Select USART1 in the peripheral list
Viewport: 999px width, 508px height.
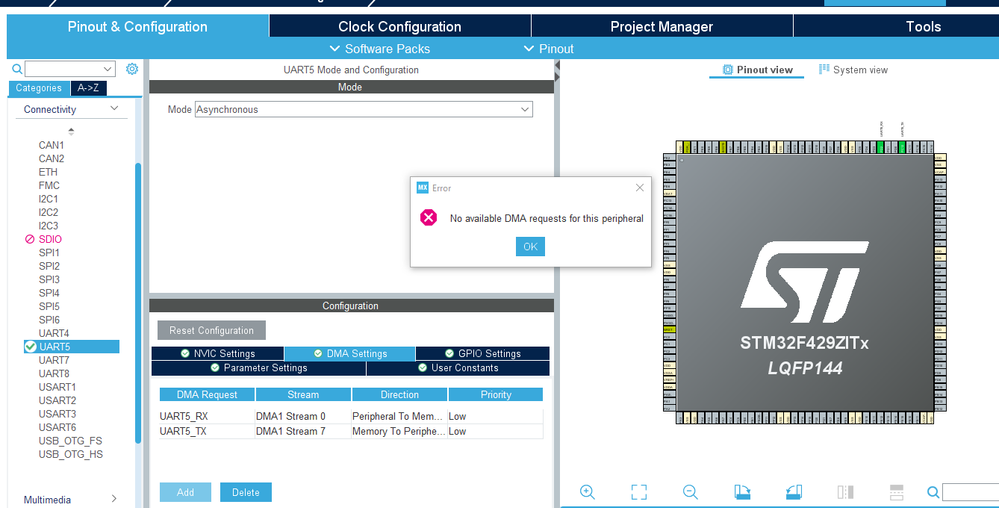tap(57, 387)
